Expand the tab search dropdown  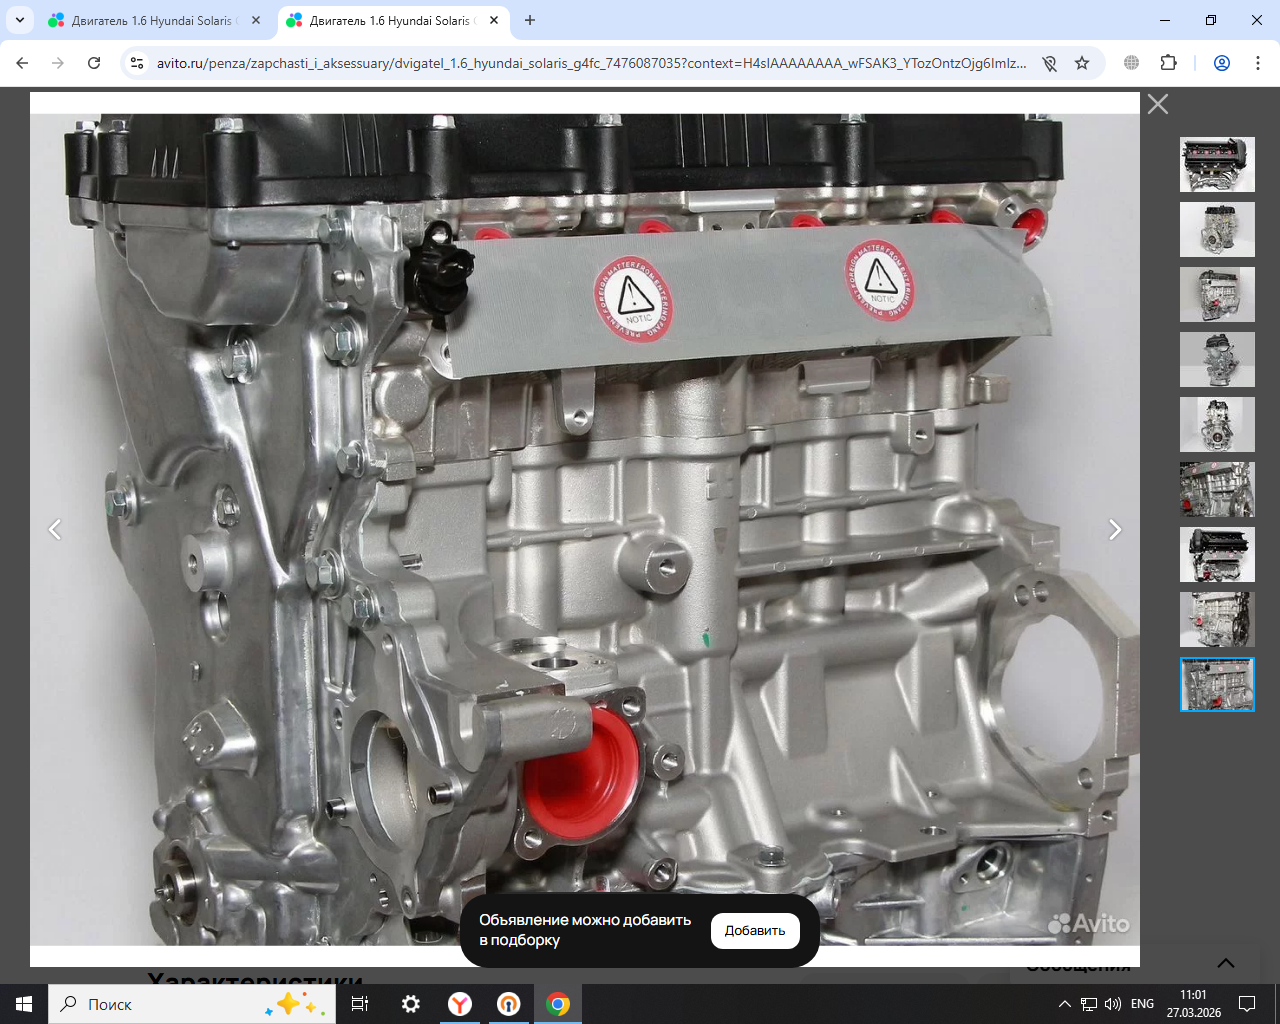pos(19,20)
